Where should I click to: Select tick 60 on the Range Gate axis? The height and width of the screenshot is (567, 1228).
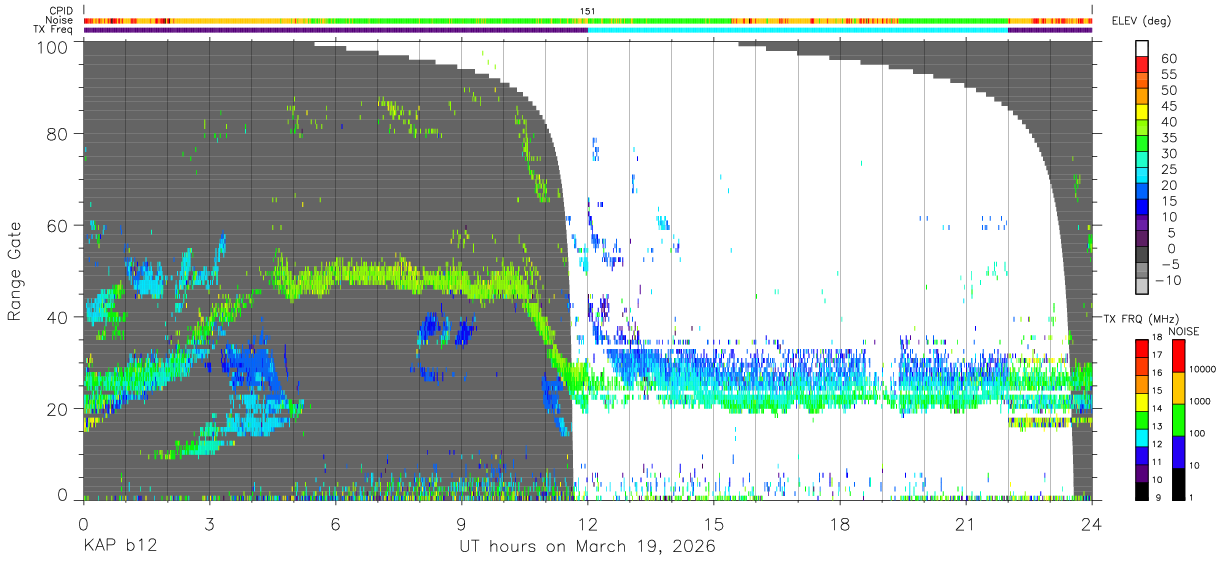coord(58,225)
